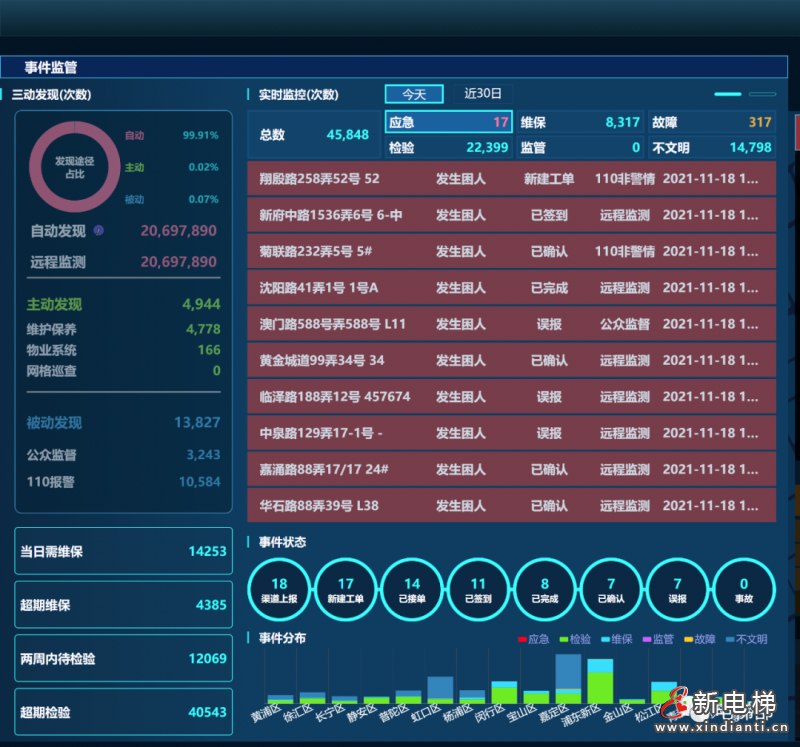
Task: Switch to the 近30日 tab
Action: pyautogui.click(x=482, y=94)
